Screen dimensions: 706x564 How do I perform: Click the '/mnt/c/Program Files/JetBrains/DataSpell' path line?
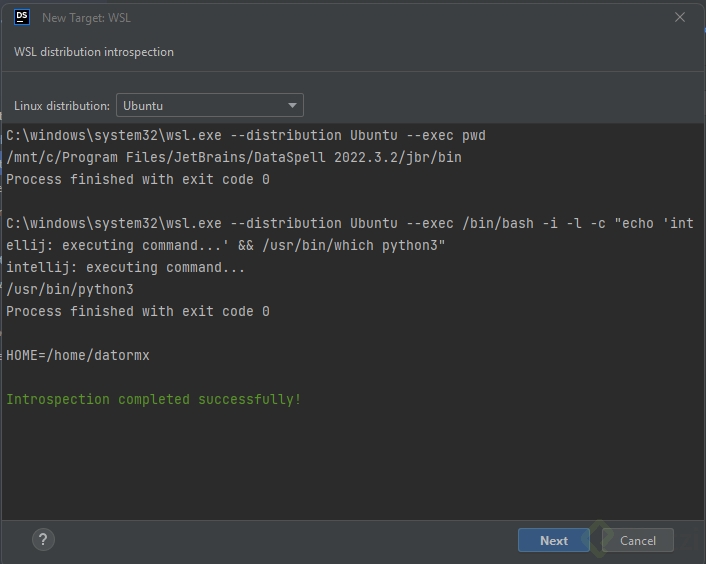click(x=234, y=158)
